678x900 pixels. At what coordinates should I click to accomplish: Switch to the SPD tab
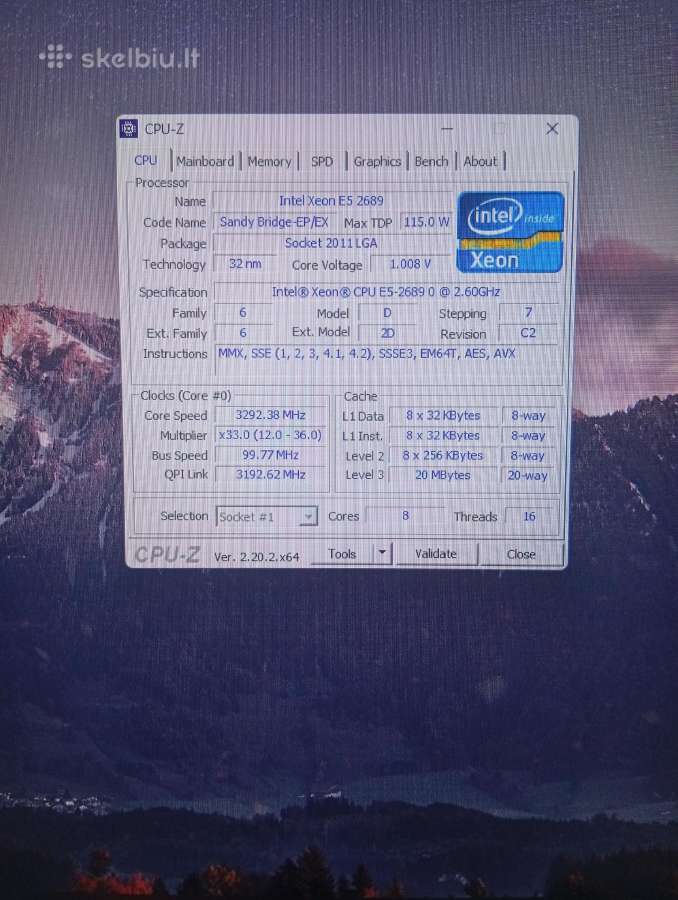tap(321, 162)
